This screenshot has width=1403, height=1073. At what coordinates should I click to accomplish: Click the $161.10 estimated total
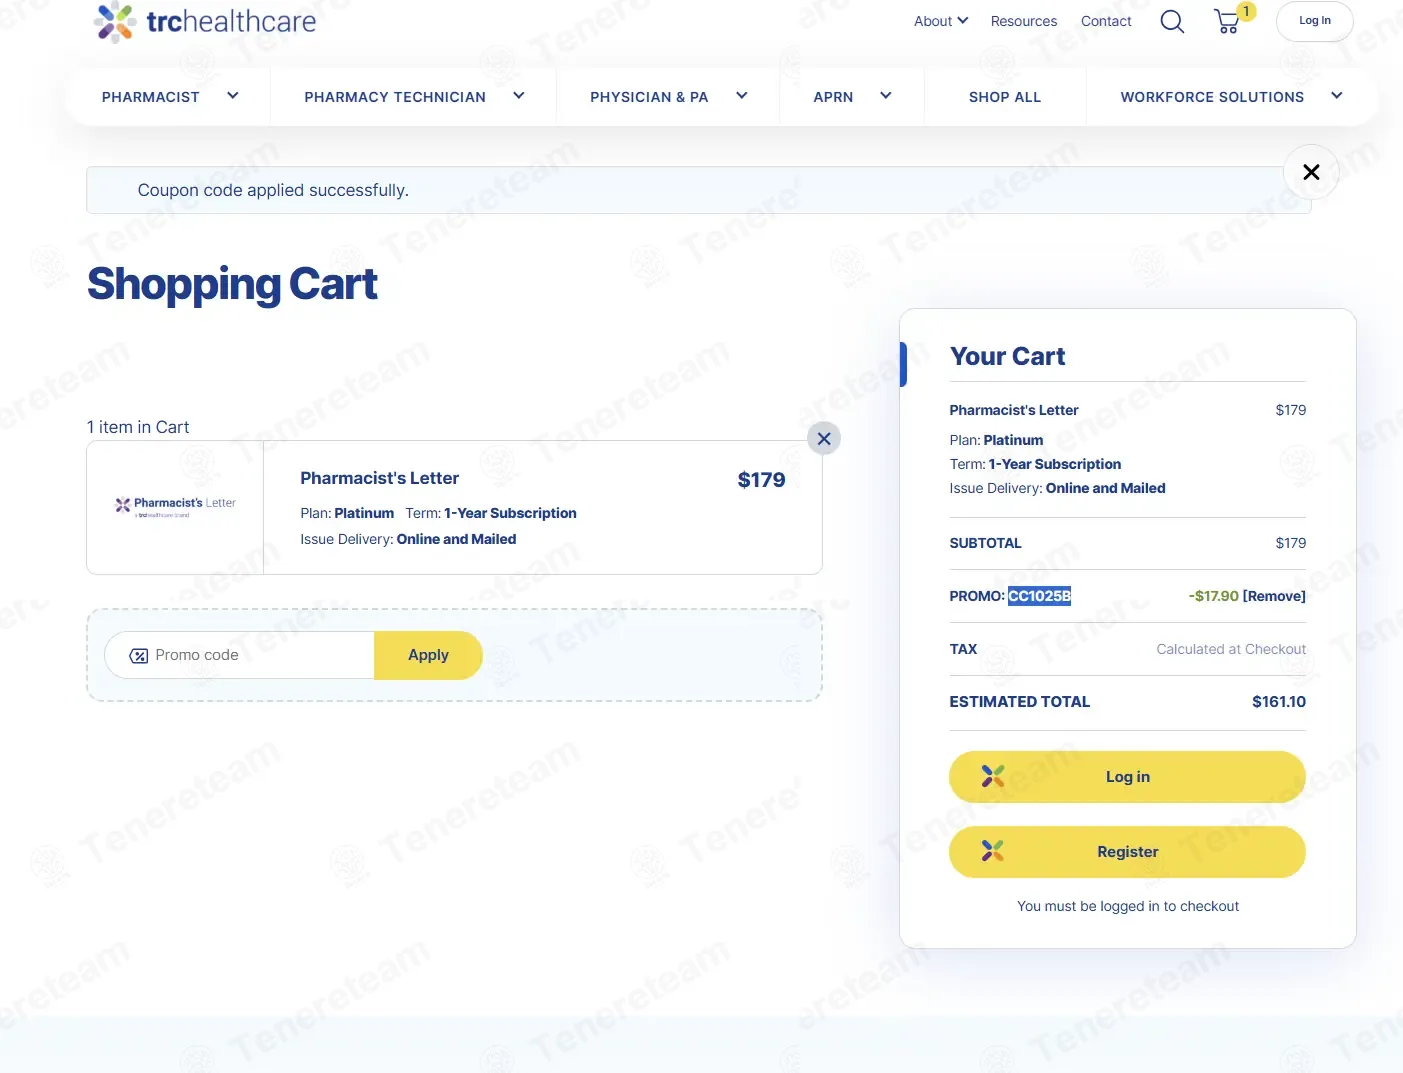click(1279, 702)
